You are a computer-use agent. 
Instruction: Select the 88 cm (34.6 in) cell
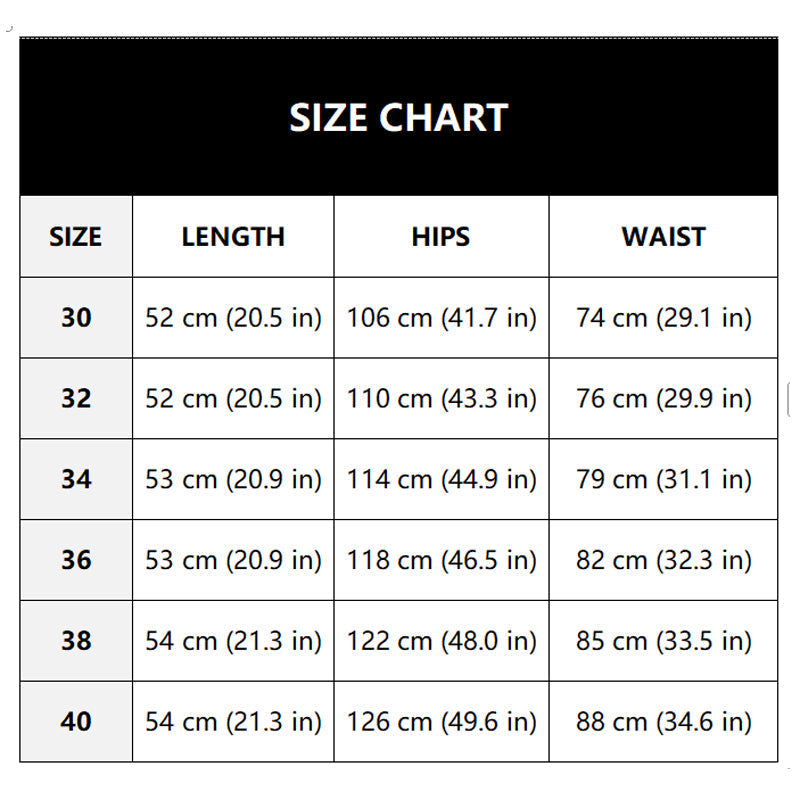click(x=663, y=721)
